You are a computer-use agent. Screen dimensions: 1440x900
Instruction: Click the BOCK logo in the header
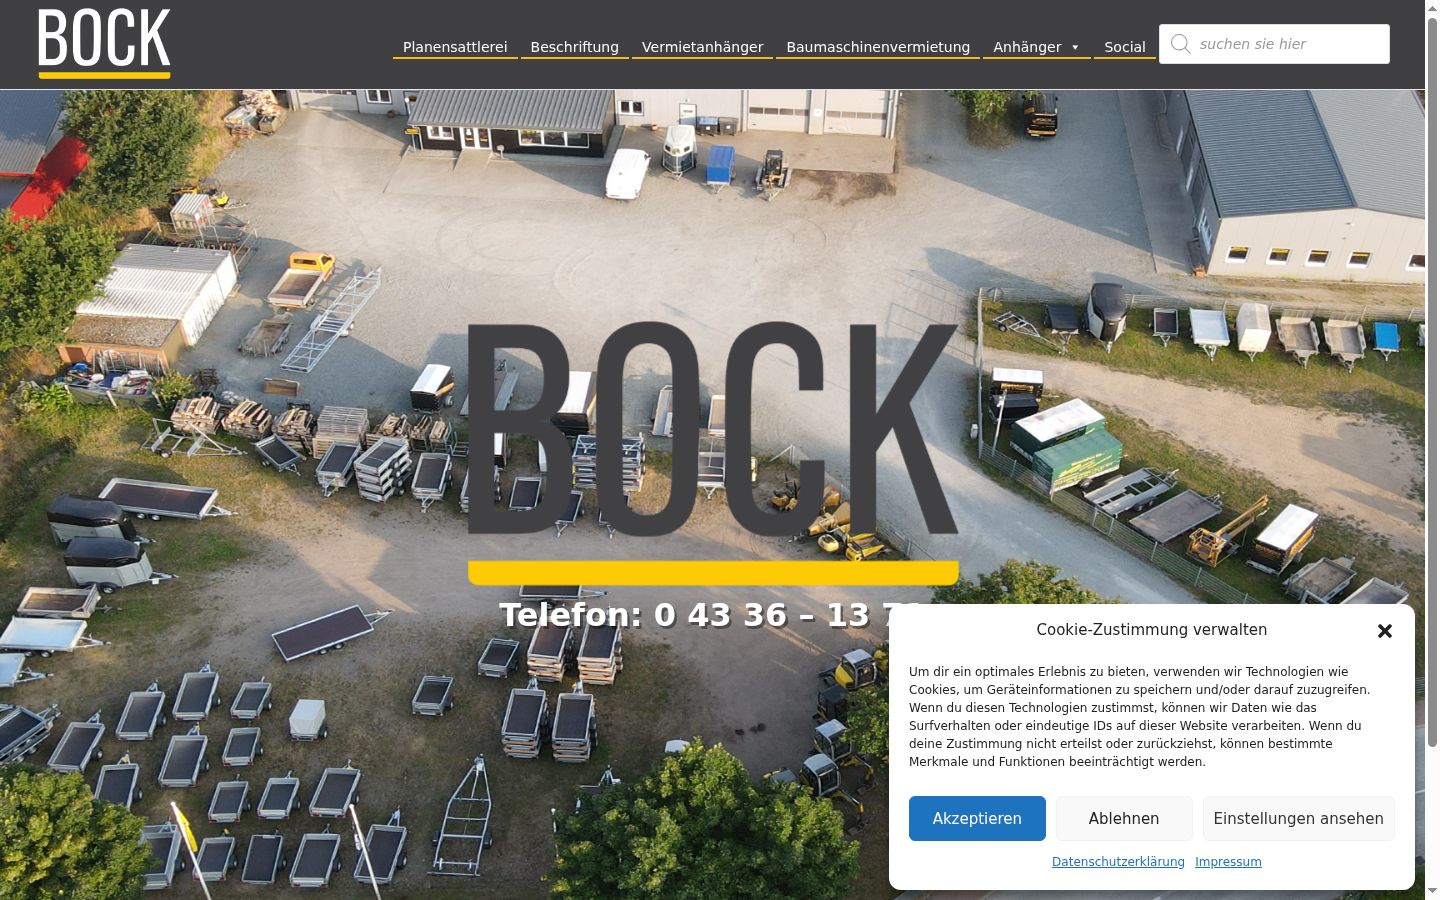(x=104, y=43)
